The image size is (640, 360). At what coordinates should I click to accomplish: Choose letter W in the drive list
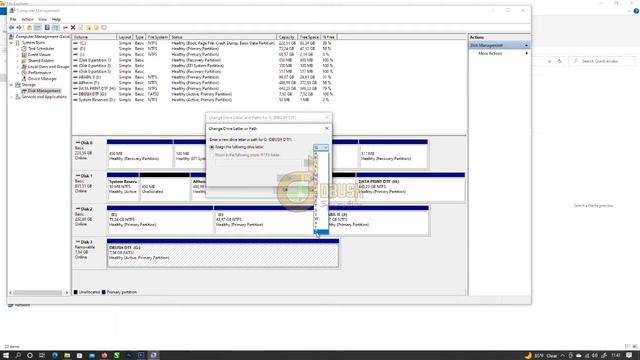click(x=321, y=219)
